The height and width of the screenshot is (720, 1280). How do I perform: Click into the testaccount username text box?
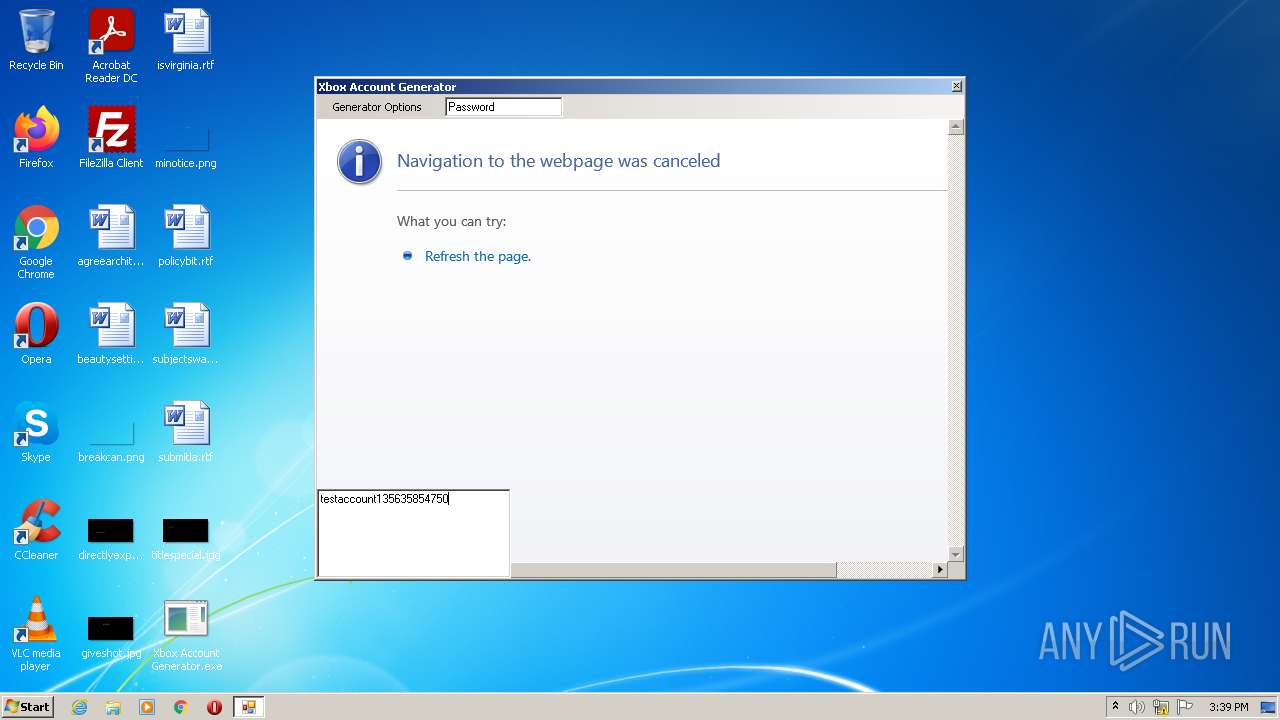click(x=413, y=533)
